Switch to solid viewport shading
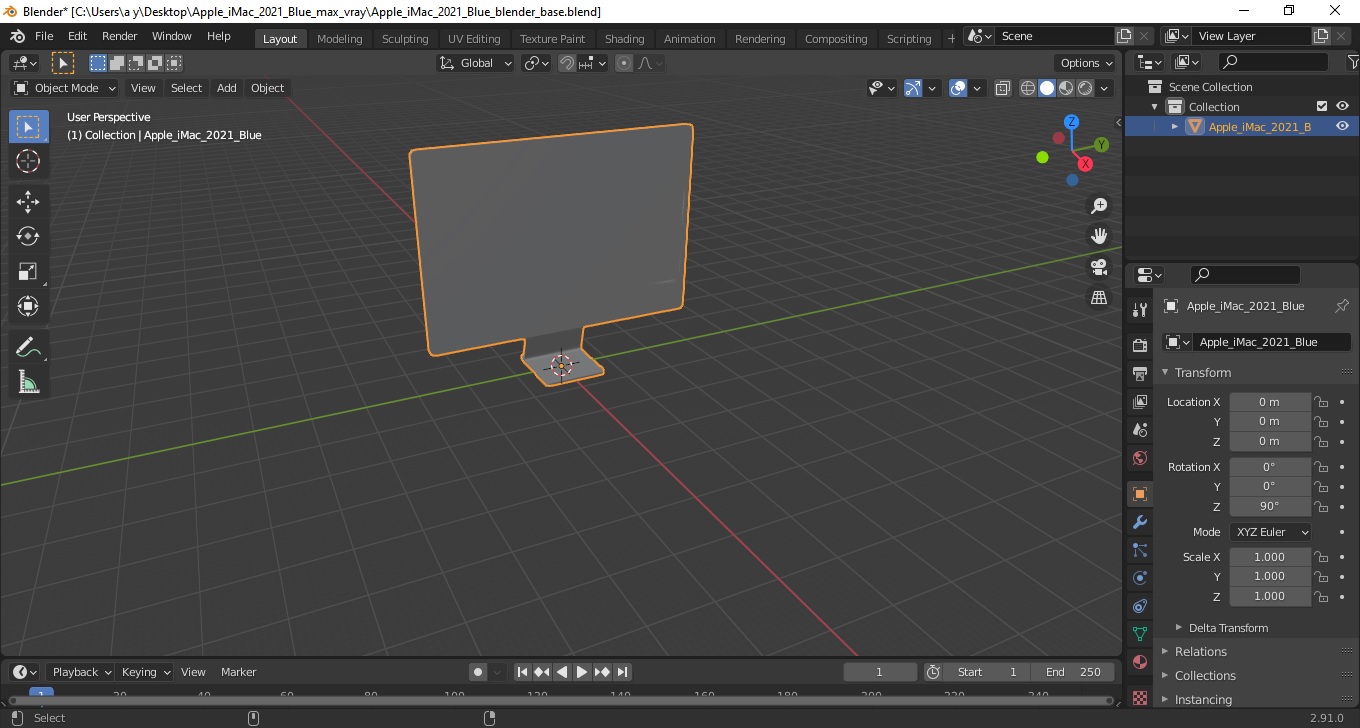The image size is (1360, 728). coord(1047,88)
